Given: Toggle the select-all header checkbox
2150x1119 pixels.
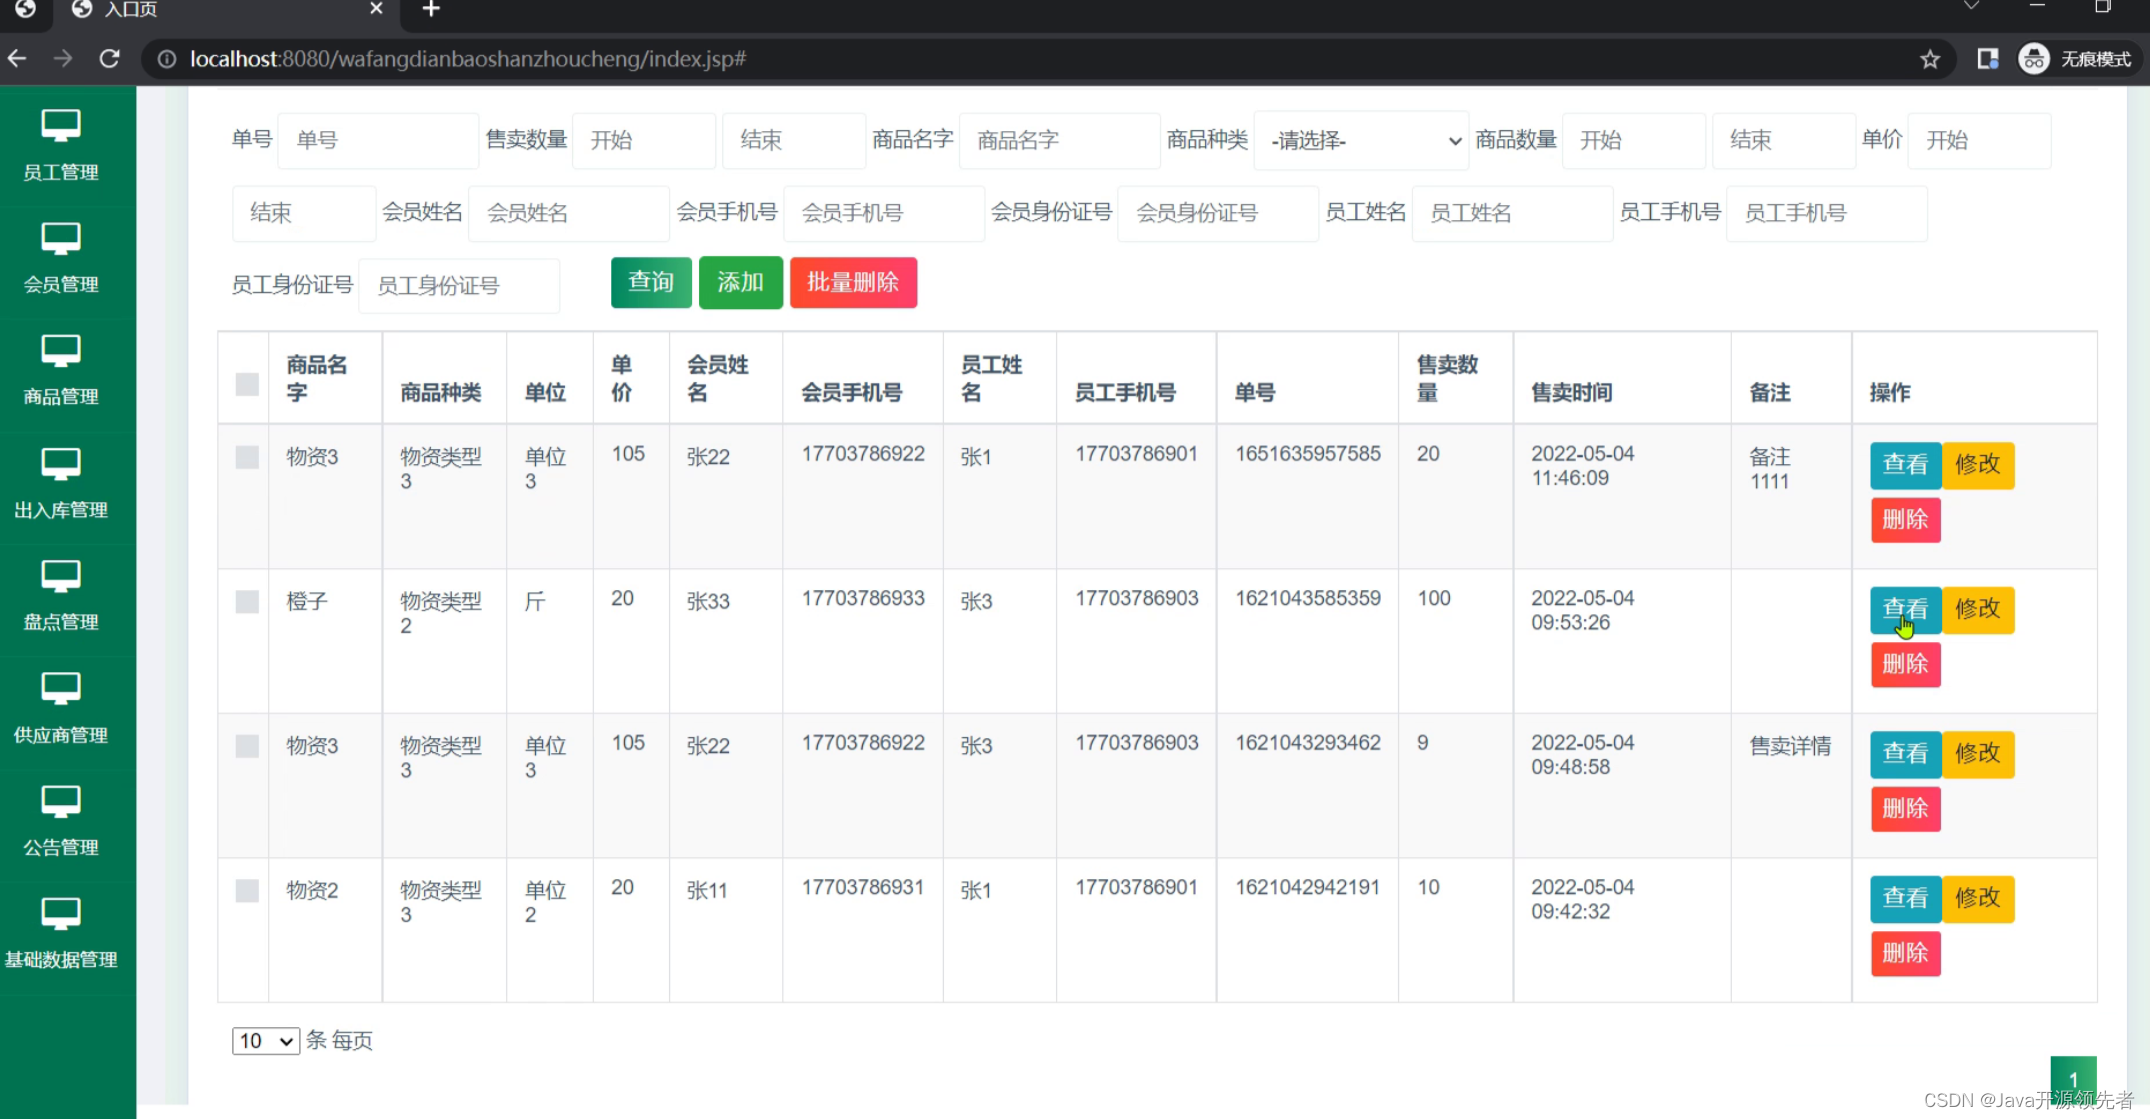Looking at the screenshot, I should [247, 384].
